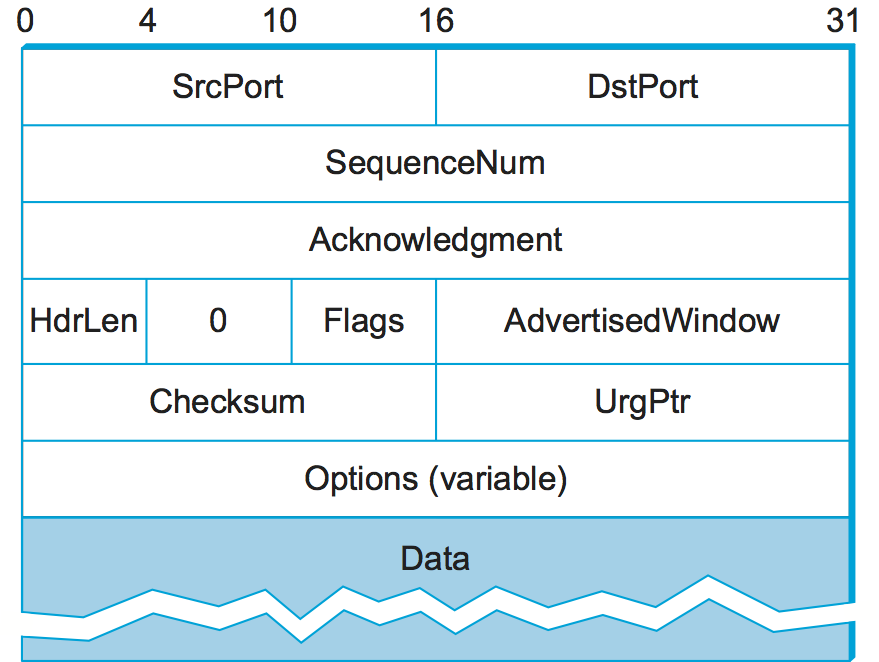Click the SequenceNum row

[x=435, y=163]
